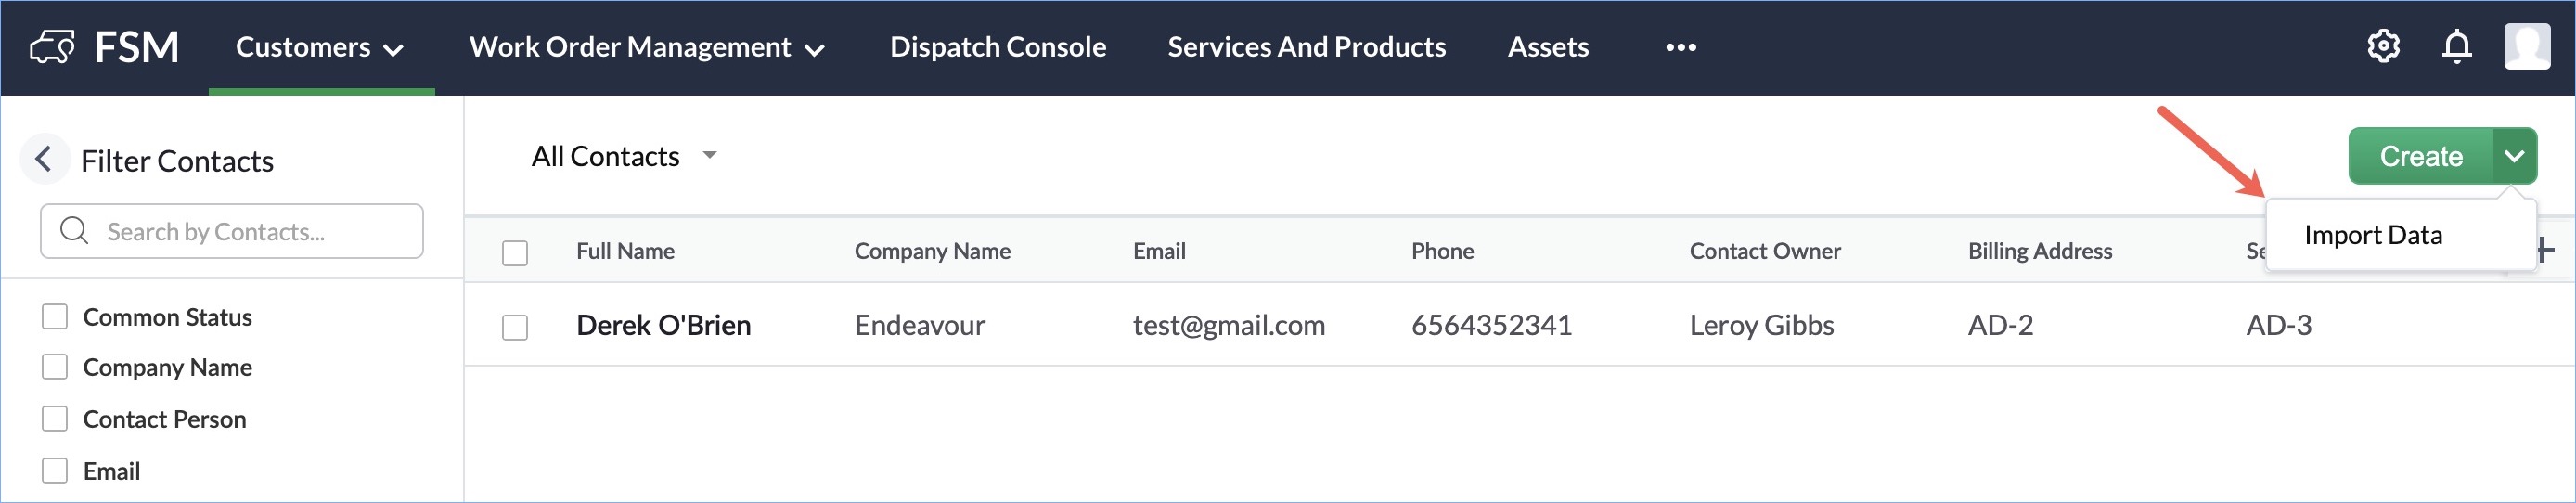
Task: Go to Dispatch Console tab
Action: (x=997, y=47)
